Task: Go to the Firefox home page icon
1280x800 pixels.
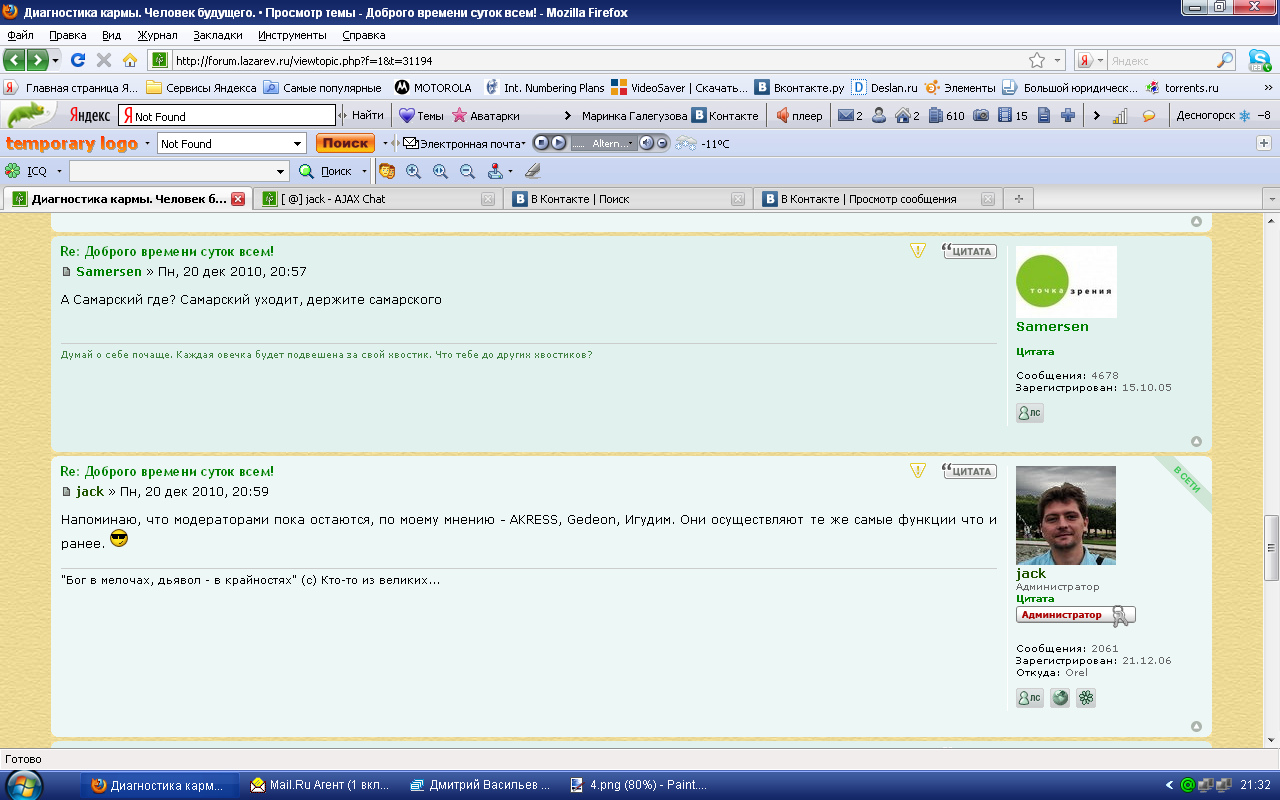Action: (x=129, y=60)
